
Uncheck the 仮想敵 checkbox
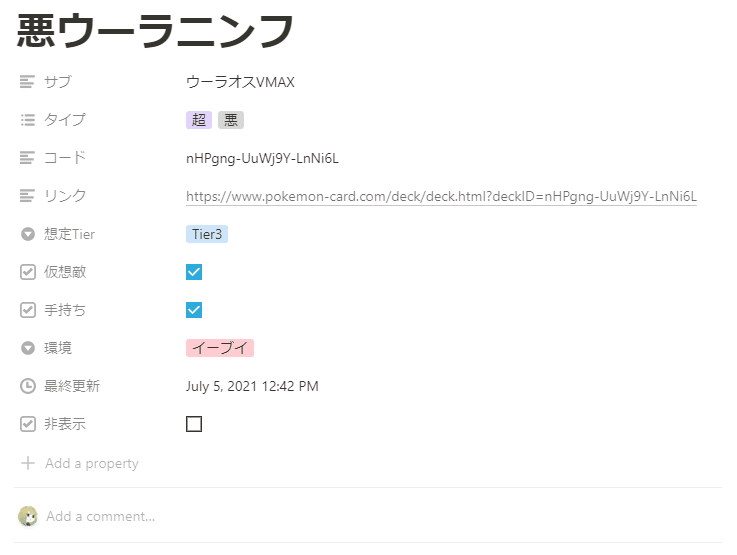[x=194, y=272]
